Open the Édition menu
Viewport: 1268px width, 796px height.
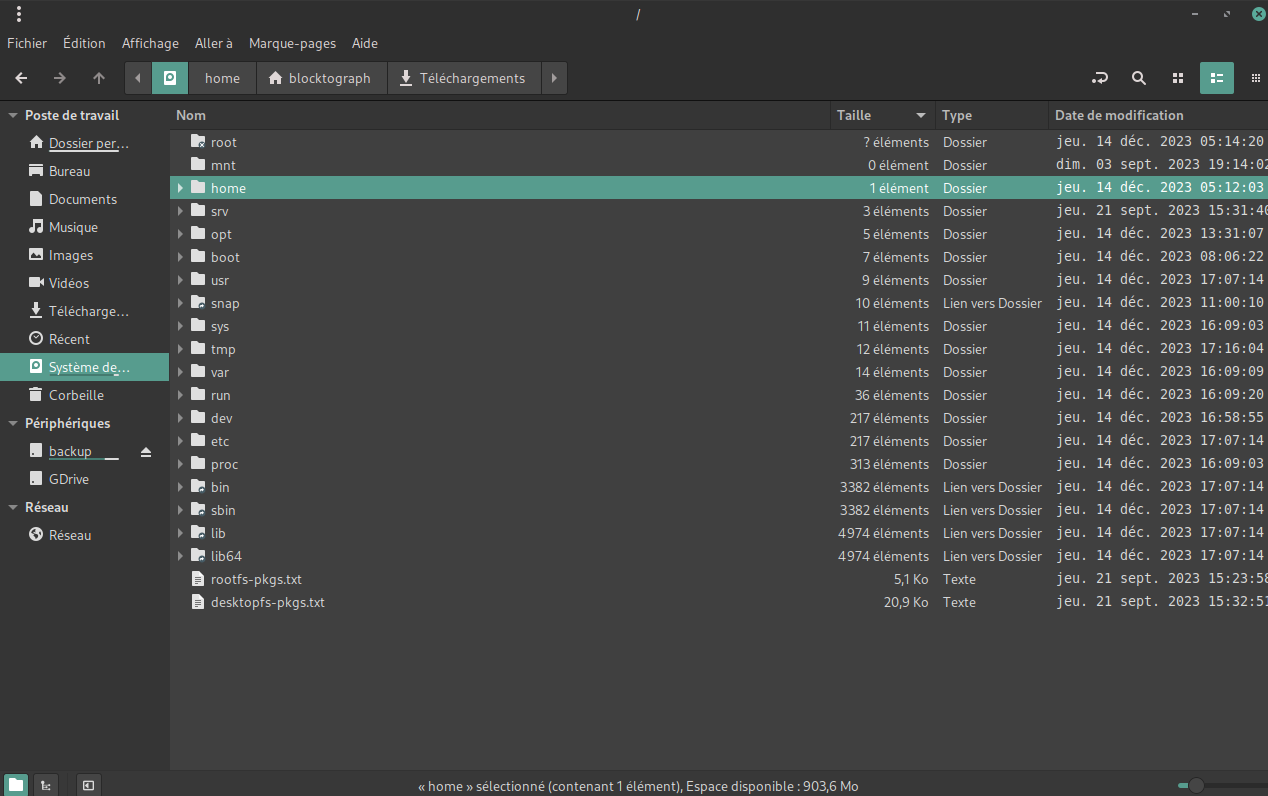click(x=84, y=43)
